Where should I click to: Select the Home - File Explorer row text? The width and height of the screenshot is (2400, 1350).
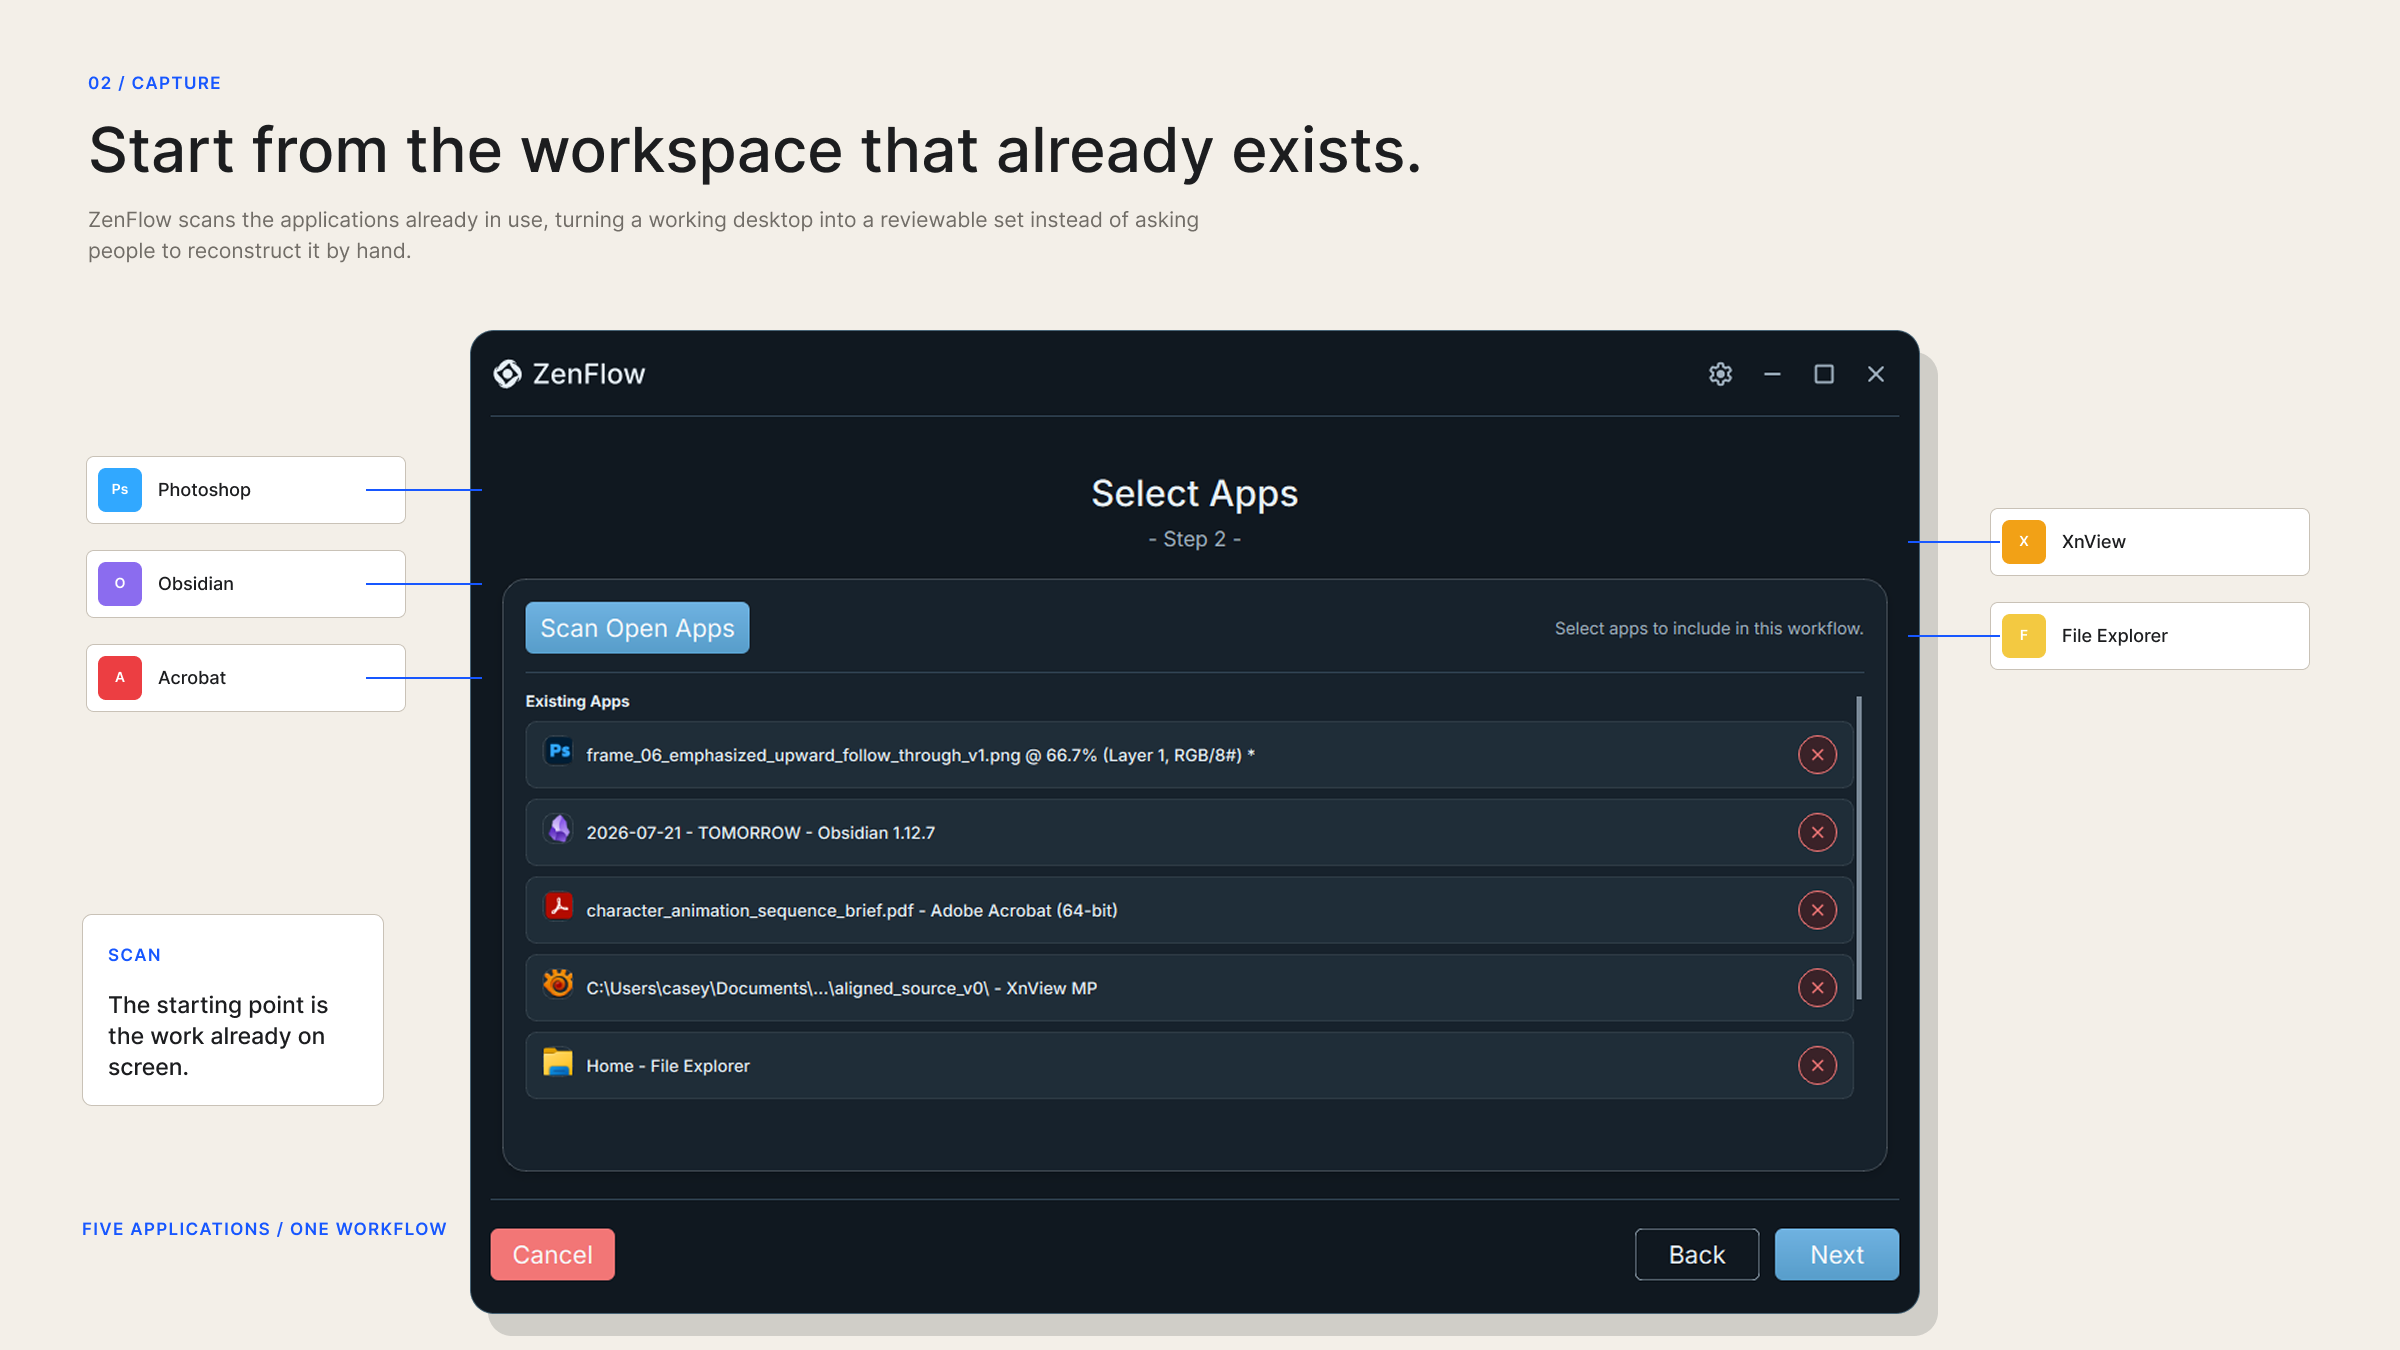[x=668, y=1066]
